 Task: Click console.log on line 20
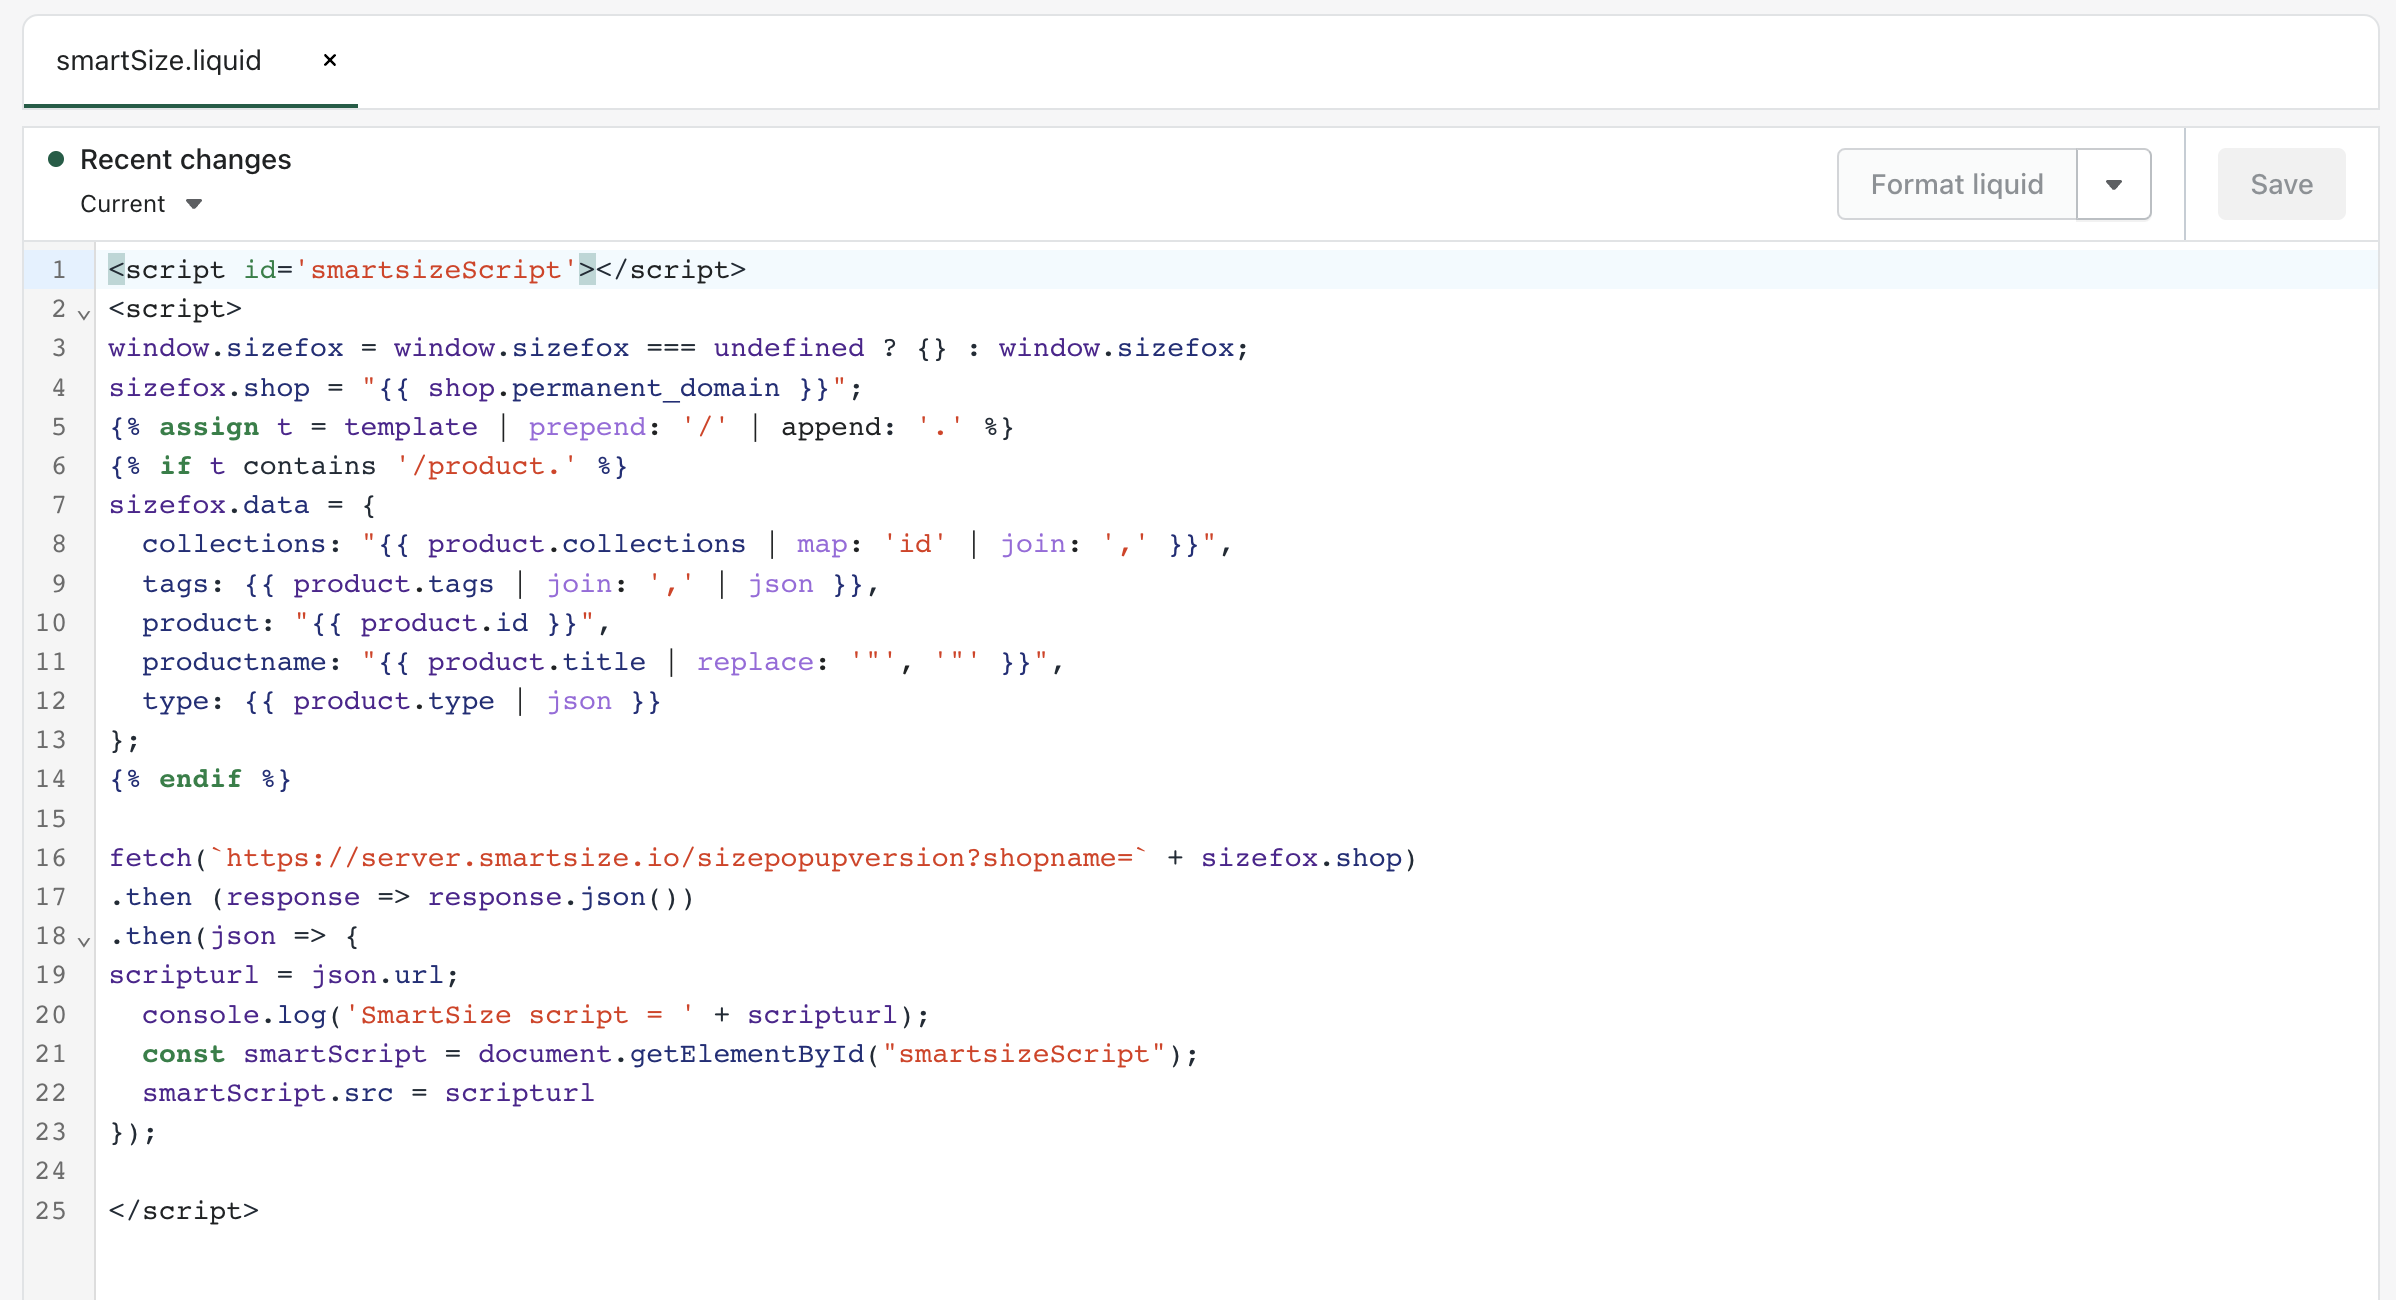234,1015
